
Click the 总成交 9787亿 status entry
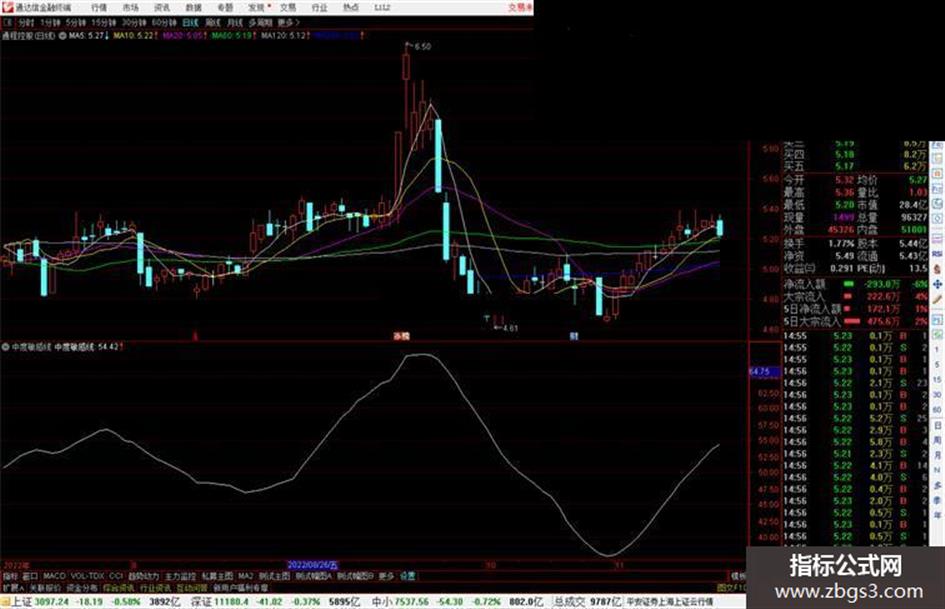pyautogui.click(x=587, y=602)
